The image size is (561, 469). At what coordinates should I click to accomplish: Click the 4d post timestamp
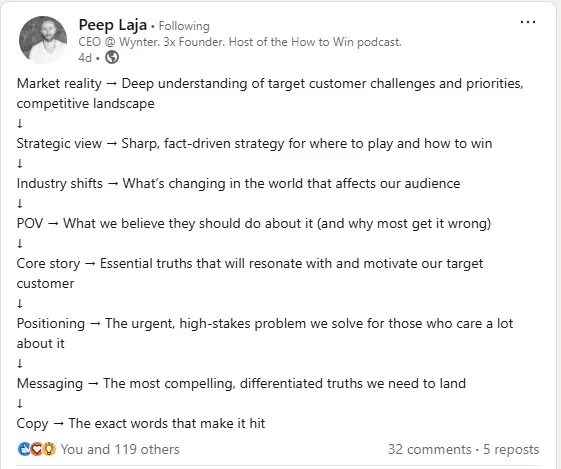[x=85, y=58]
